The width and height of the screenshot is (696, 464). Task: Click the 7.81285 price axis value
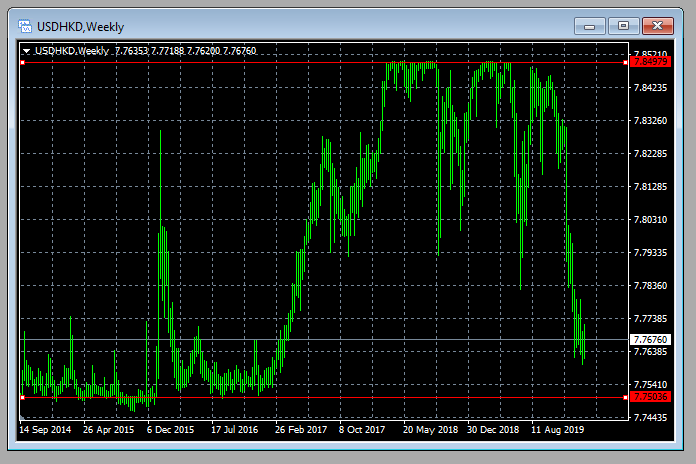pyautogui.click(x=650, y=186)
